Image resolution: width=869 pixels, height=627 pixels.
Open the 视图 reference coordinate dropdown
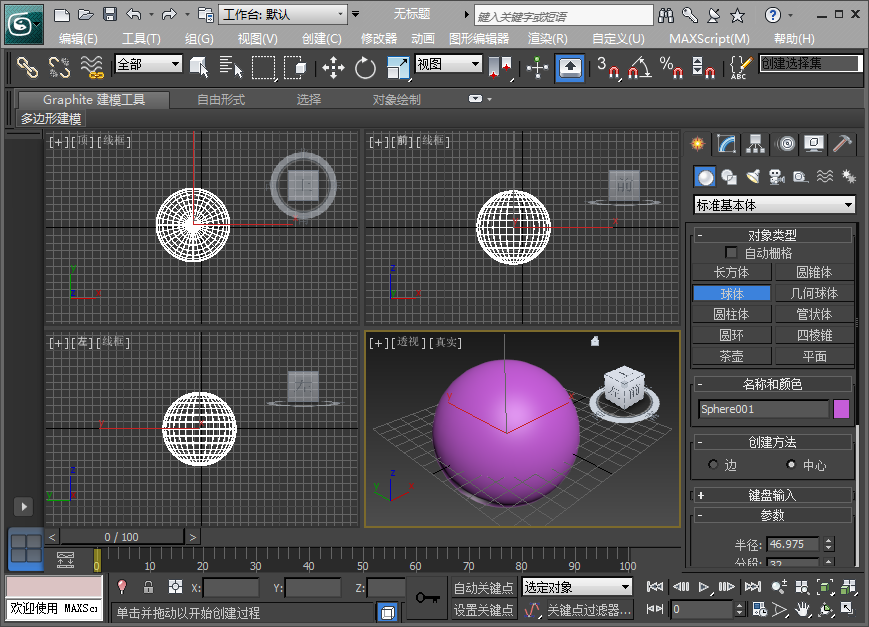[448, 64]
